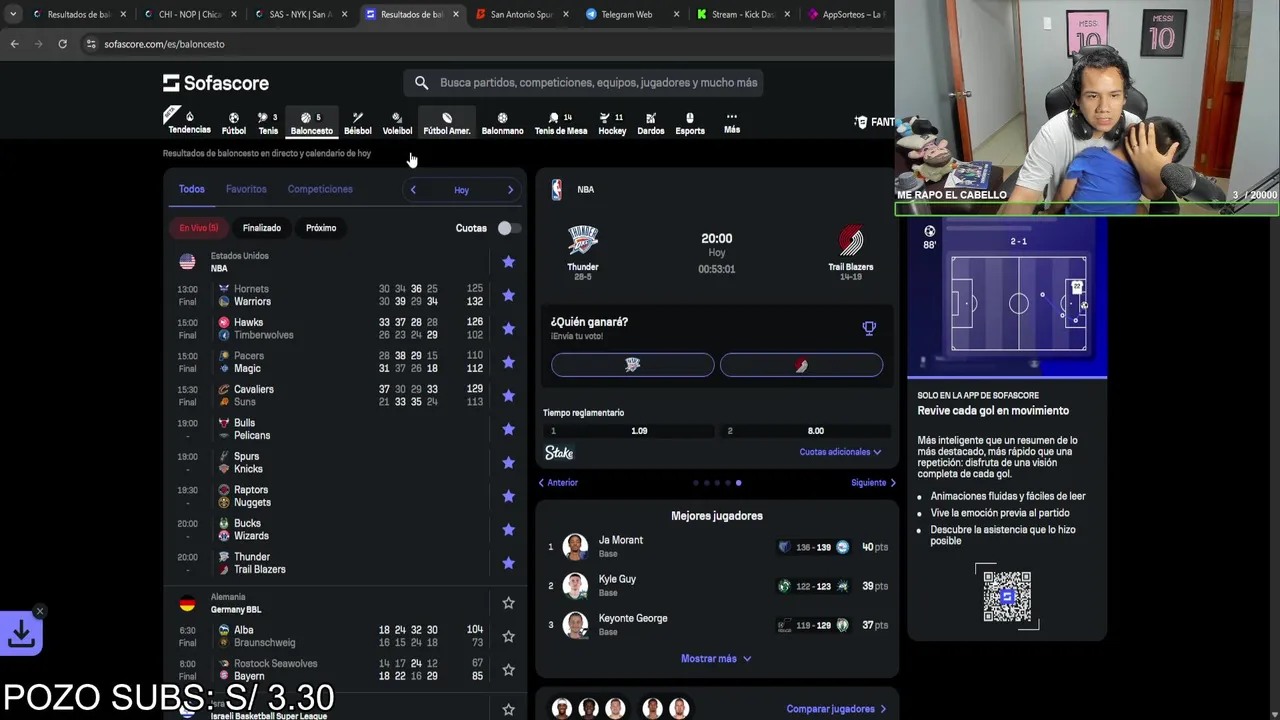Switch to the Favoritos tab
Viewport: 1280px width, 720px height.
coord(246,189)
